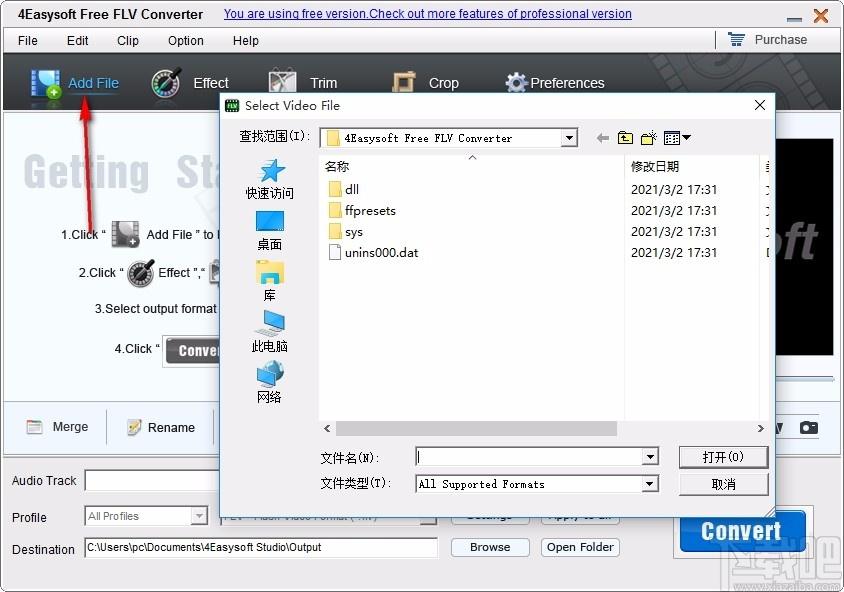Screen dimensions: 844x592
Task: Open the Edit menu
Action: pyautogui.click(x=78, y=41)
